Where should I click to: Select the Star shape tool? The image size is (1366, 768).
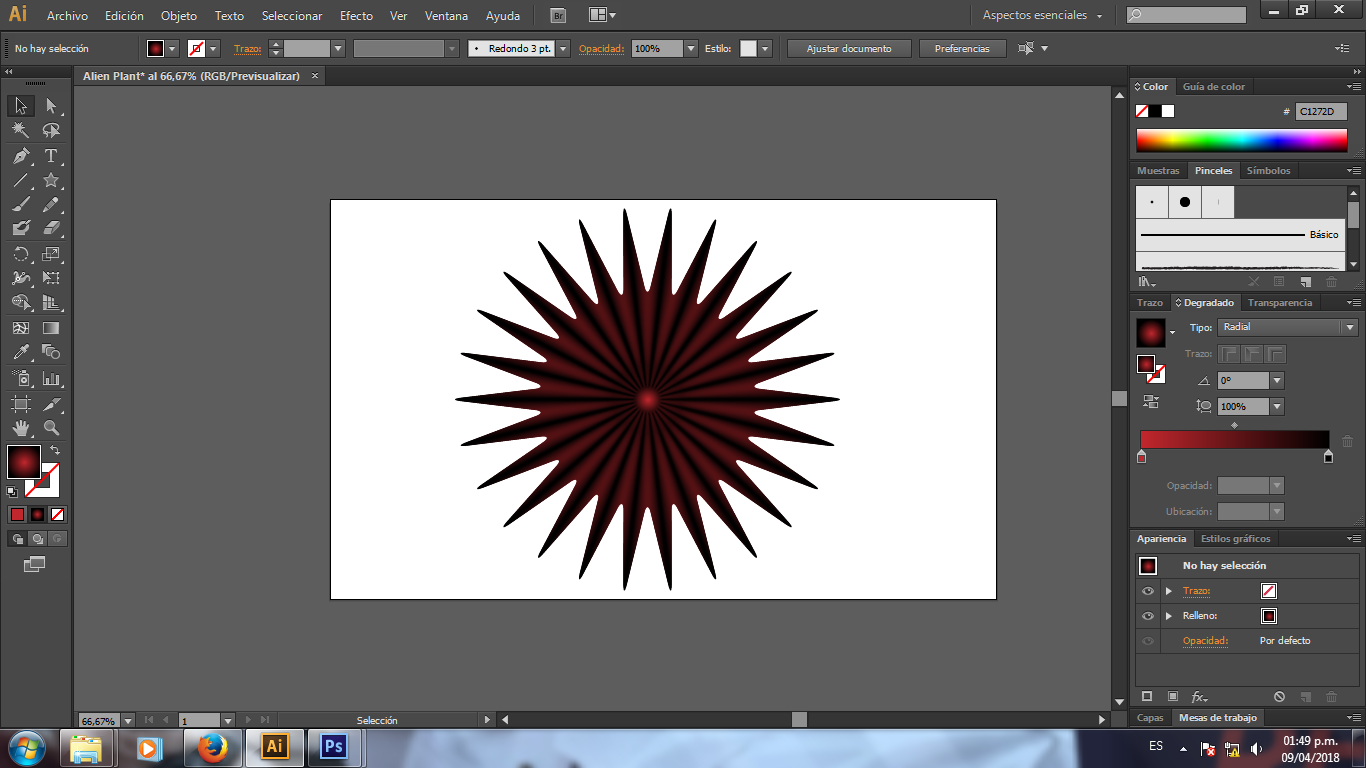tap(51, 181)
